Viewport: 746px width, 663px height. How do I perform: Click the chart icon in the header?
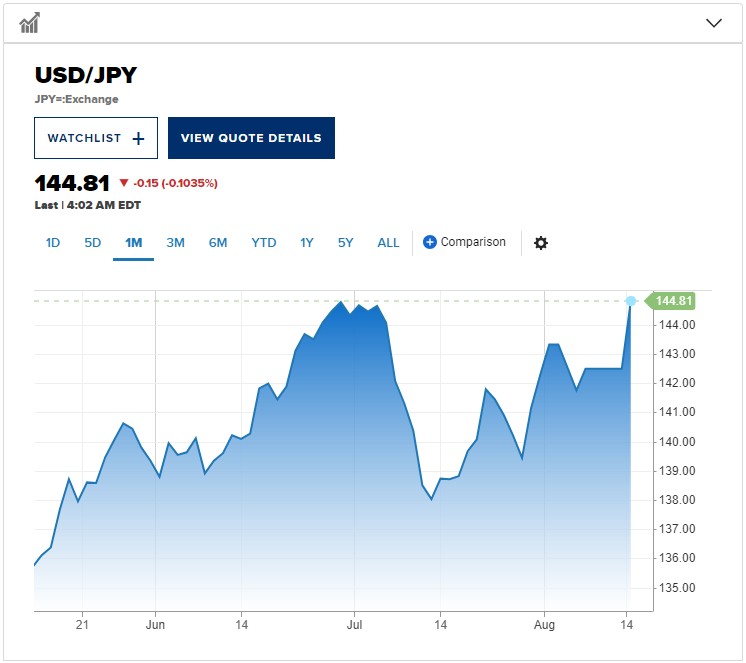click(29, 23)
